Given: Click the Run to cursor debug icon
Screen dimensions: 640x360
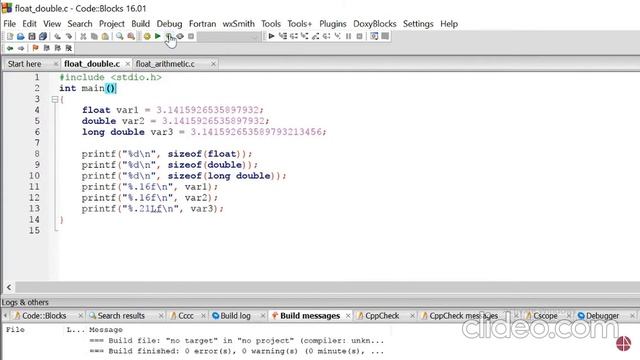Looking at the screenshot, I should (x=282, y=36).
